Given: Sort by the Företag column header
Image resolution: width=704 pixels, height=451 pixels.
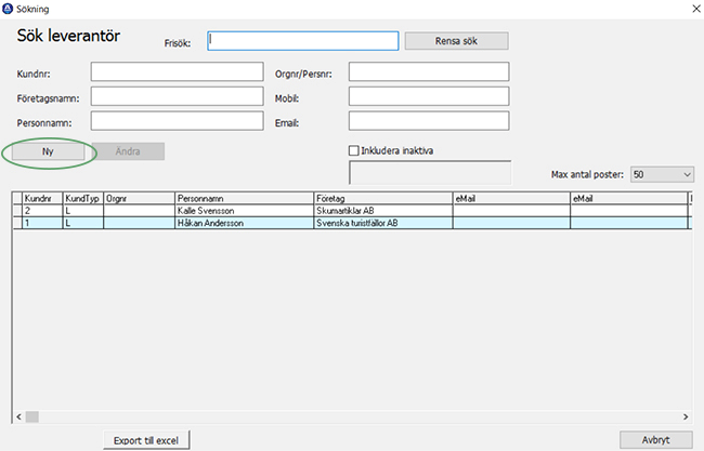Looking at the screenshot, I should [x=383, y=198].
